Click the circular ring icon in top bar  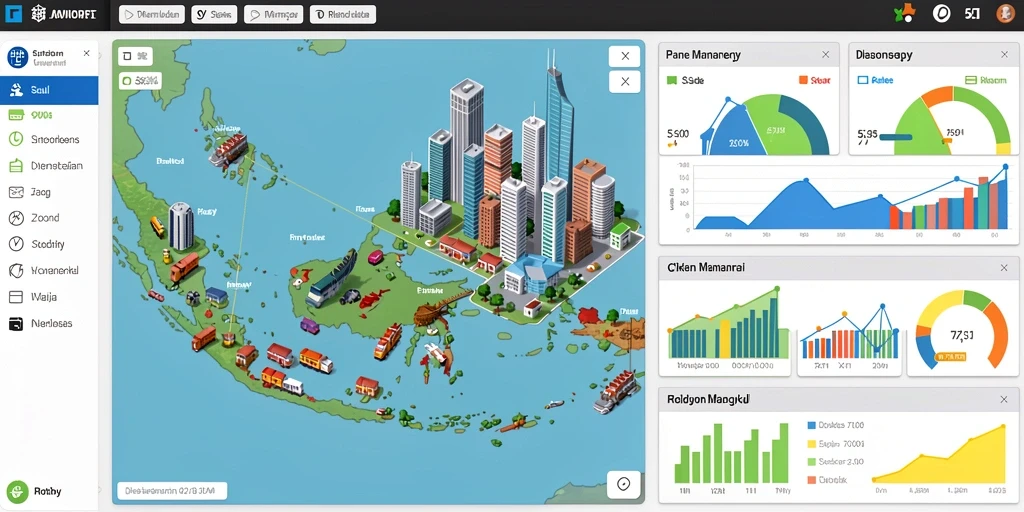(941, 13)
